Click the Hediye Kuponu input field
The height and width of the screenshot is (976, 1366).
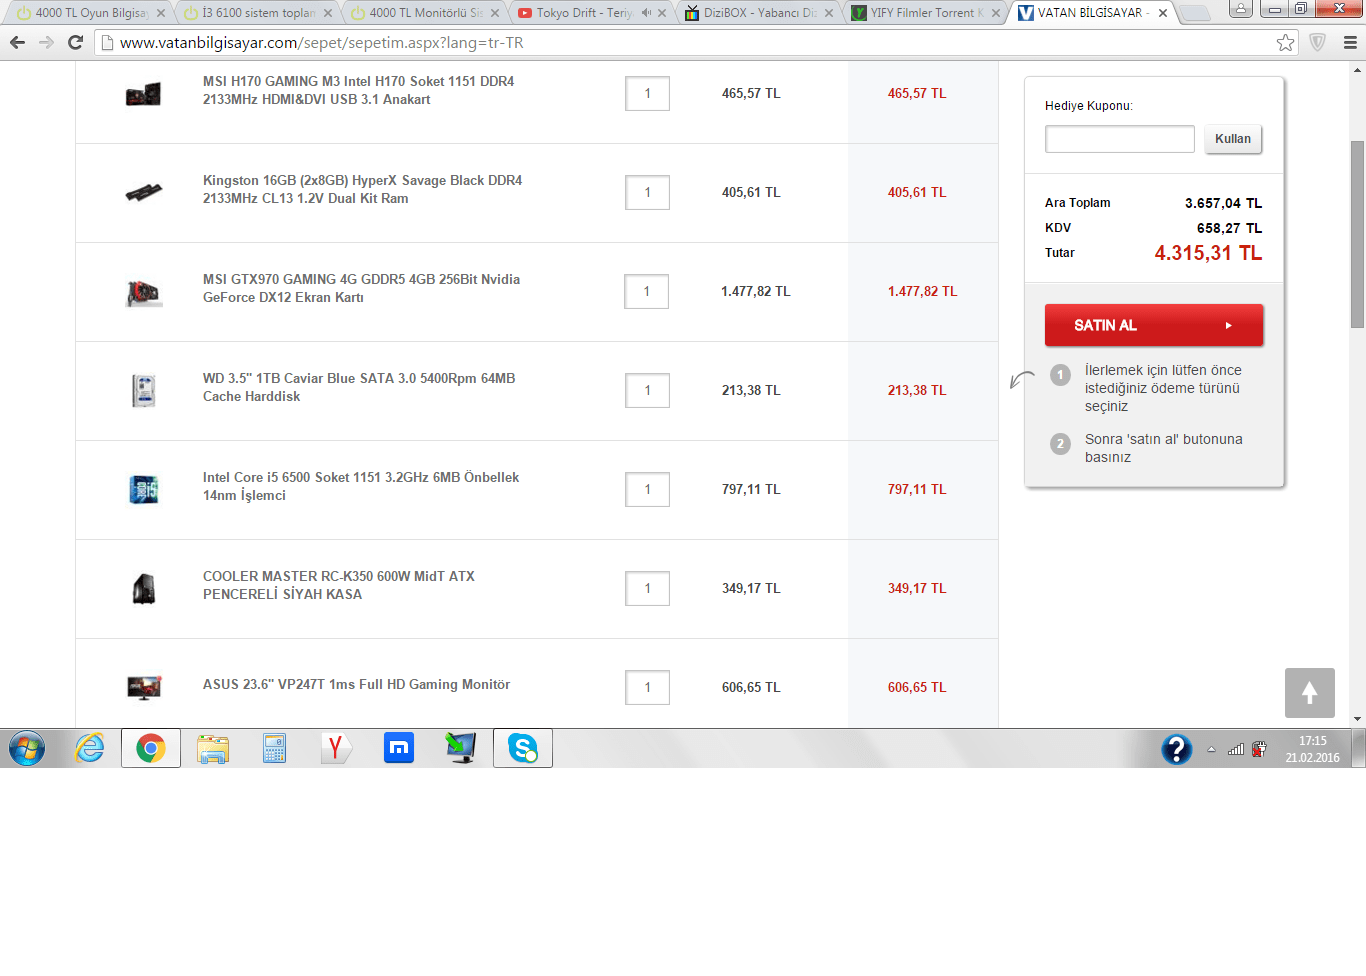(1120, 139)
